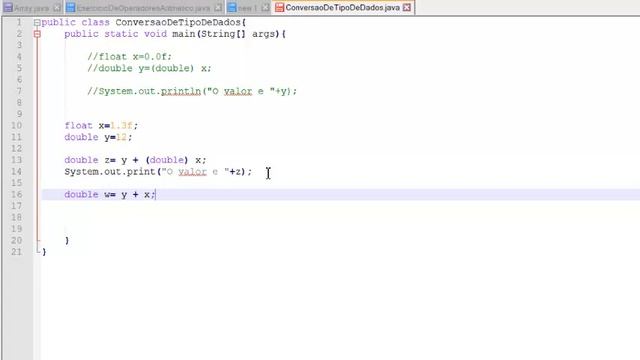This screenshot has width=640, height=360.
Task: Click line number 21 in the margin
Action: (17, 252)
